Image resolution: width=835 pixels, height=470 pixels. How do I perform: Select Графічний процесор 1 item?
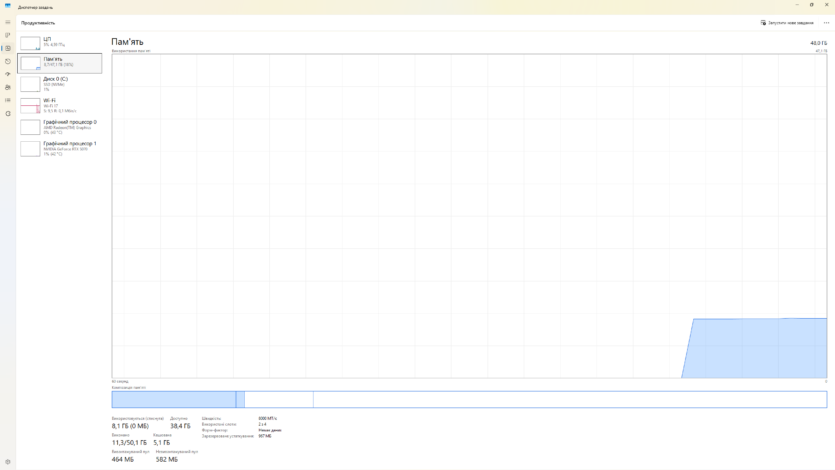pos(60,147)
